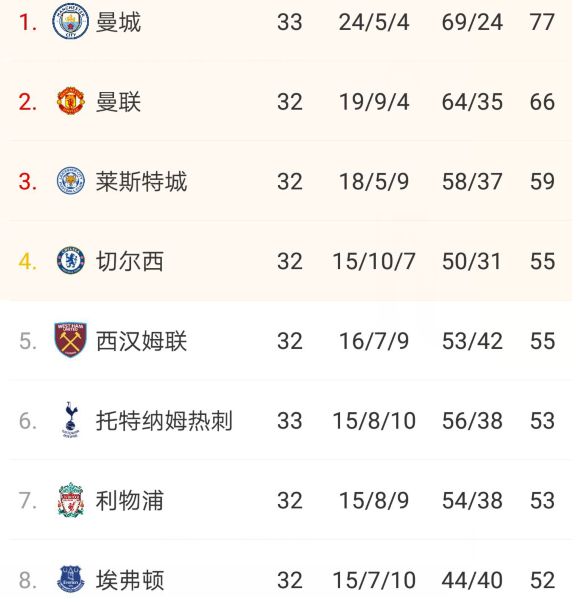Screen dimensions: 572x598
Task: Open the 曼联 team name
Action: pos(118,102)
